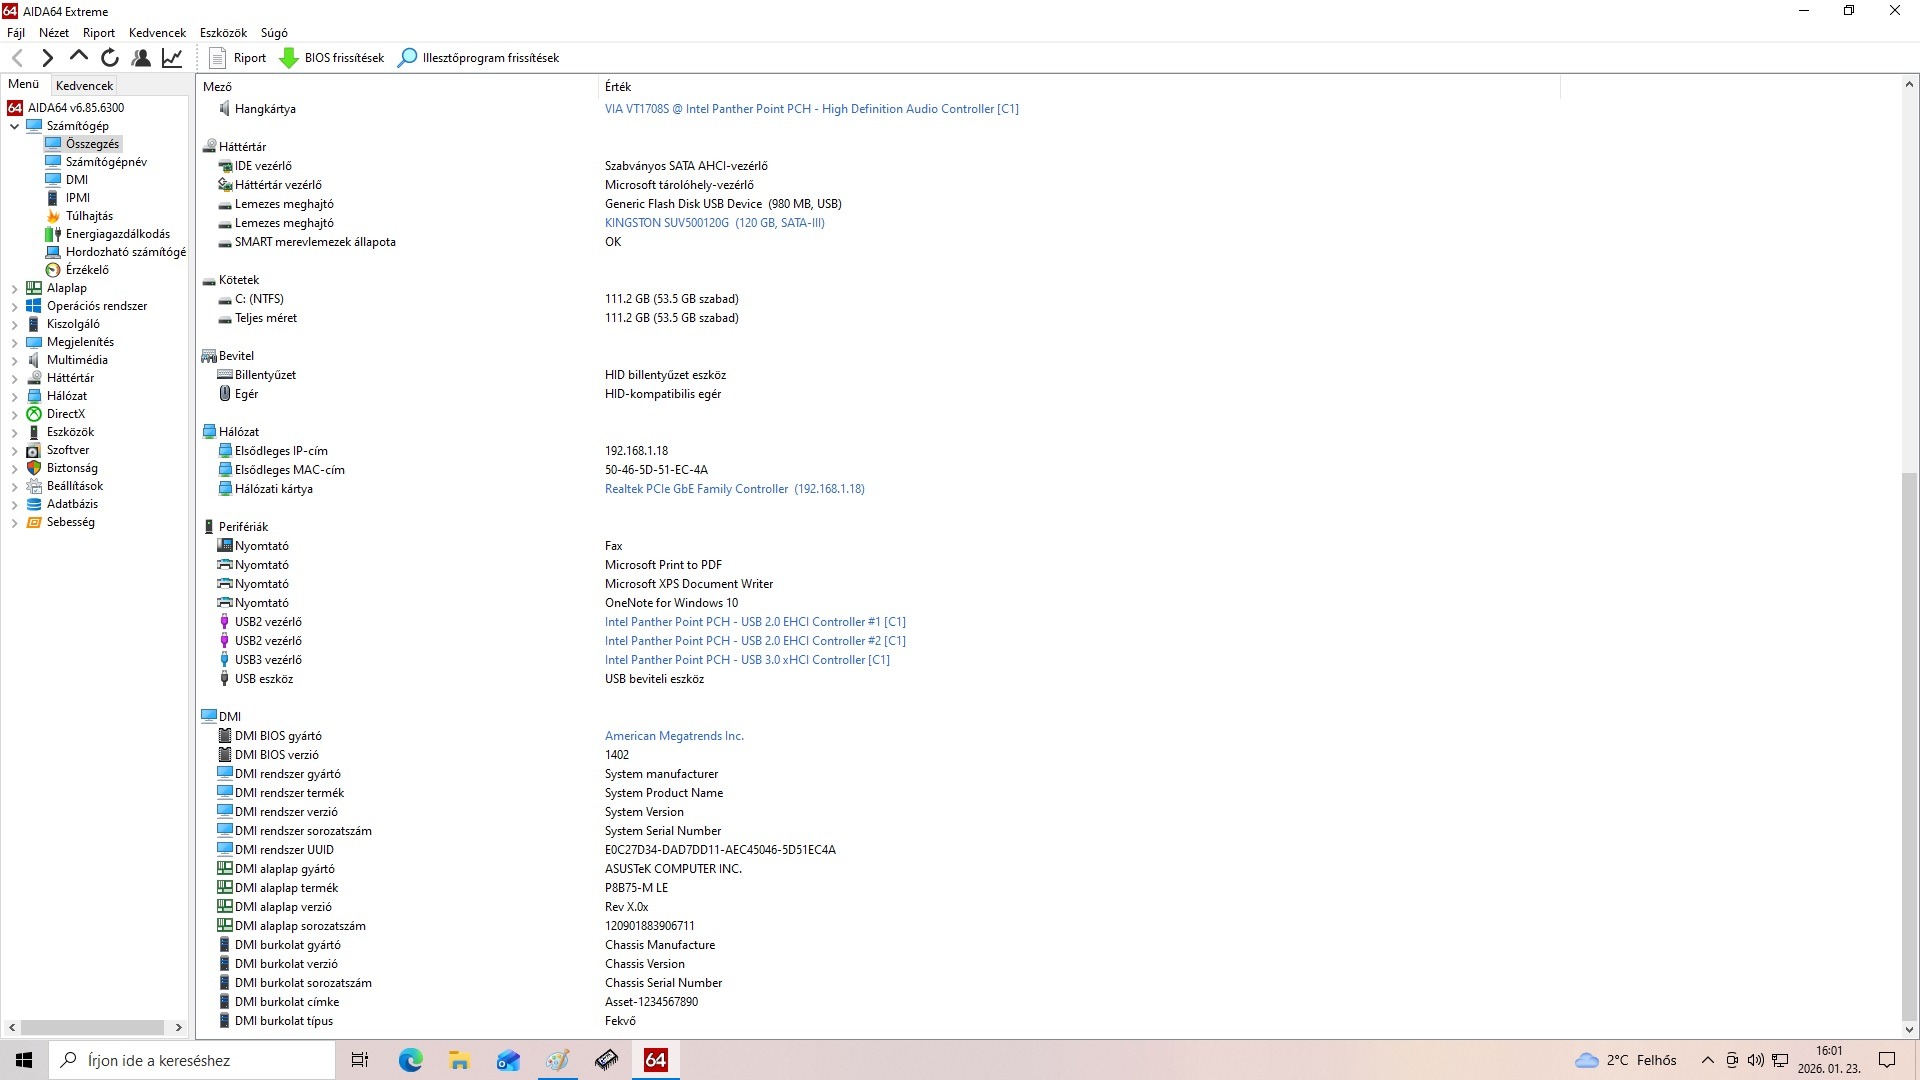The width and height of the screenshot is (1920, 1080).
Task: Select Érzékelő in the sidebar tree
Action: [x=86, y=270]
